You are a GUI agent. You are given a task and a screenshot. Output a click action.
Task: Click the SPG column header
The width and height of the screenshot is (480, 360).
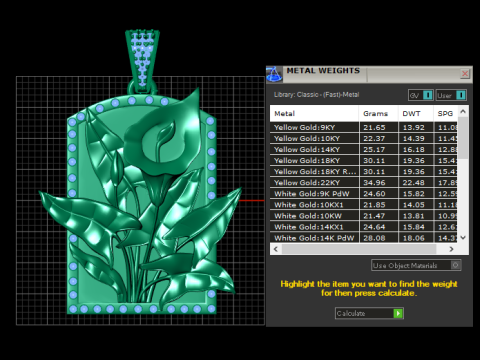click(446, 114)
